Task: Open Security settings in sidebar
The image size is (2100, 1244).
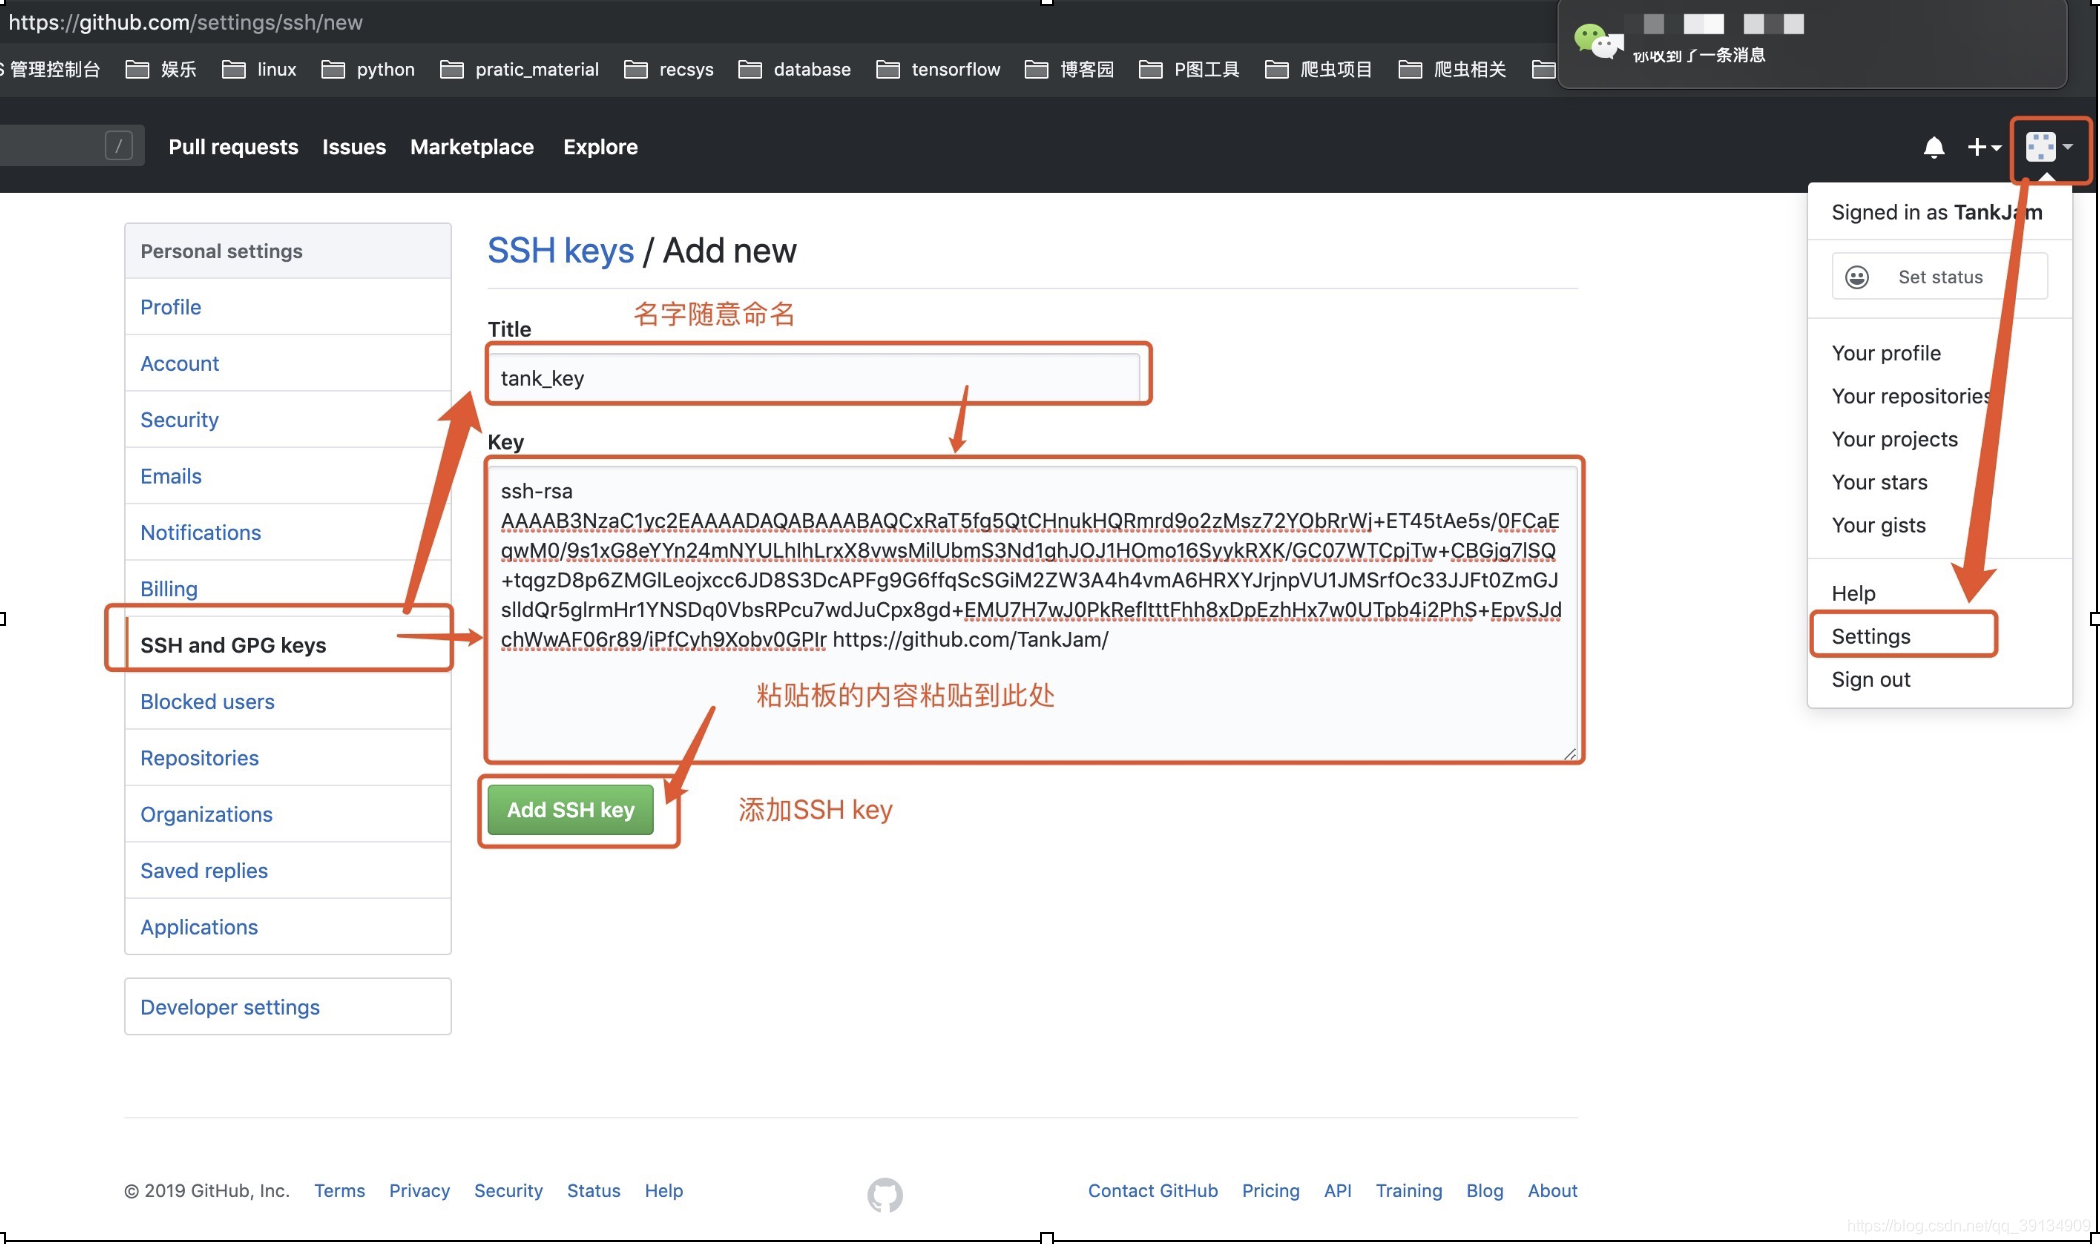Action: [288, 420]
